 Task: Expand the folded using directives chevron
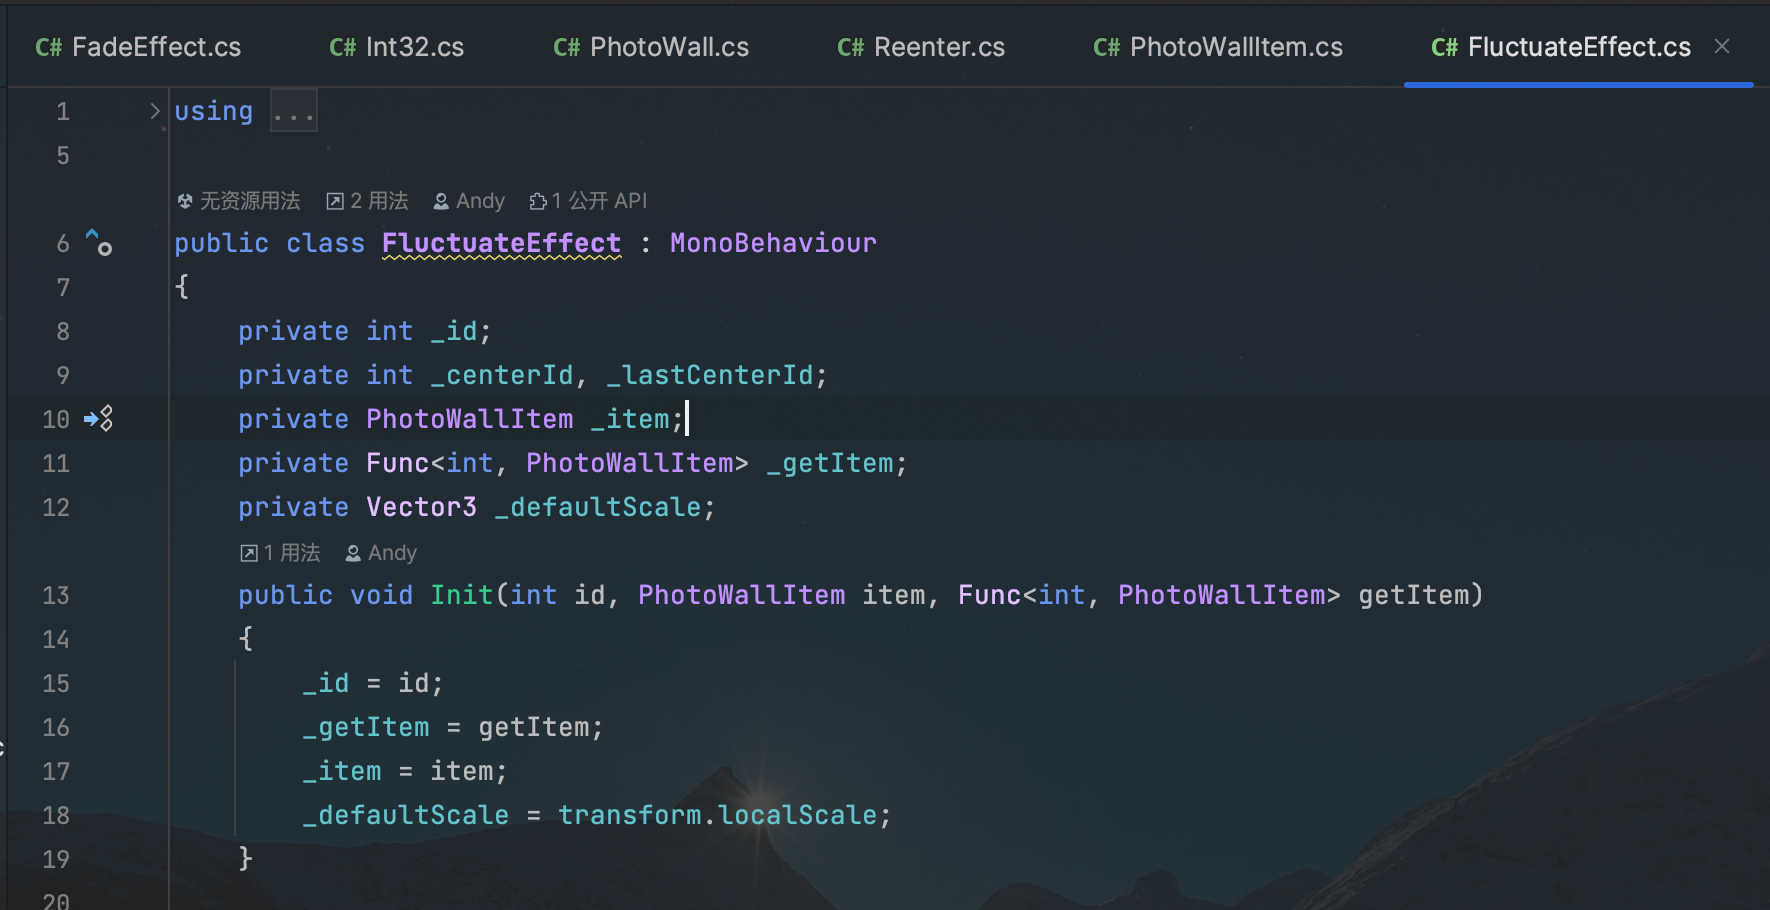155,111
